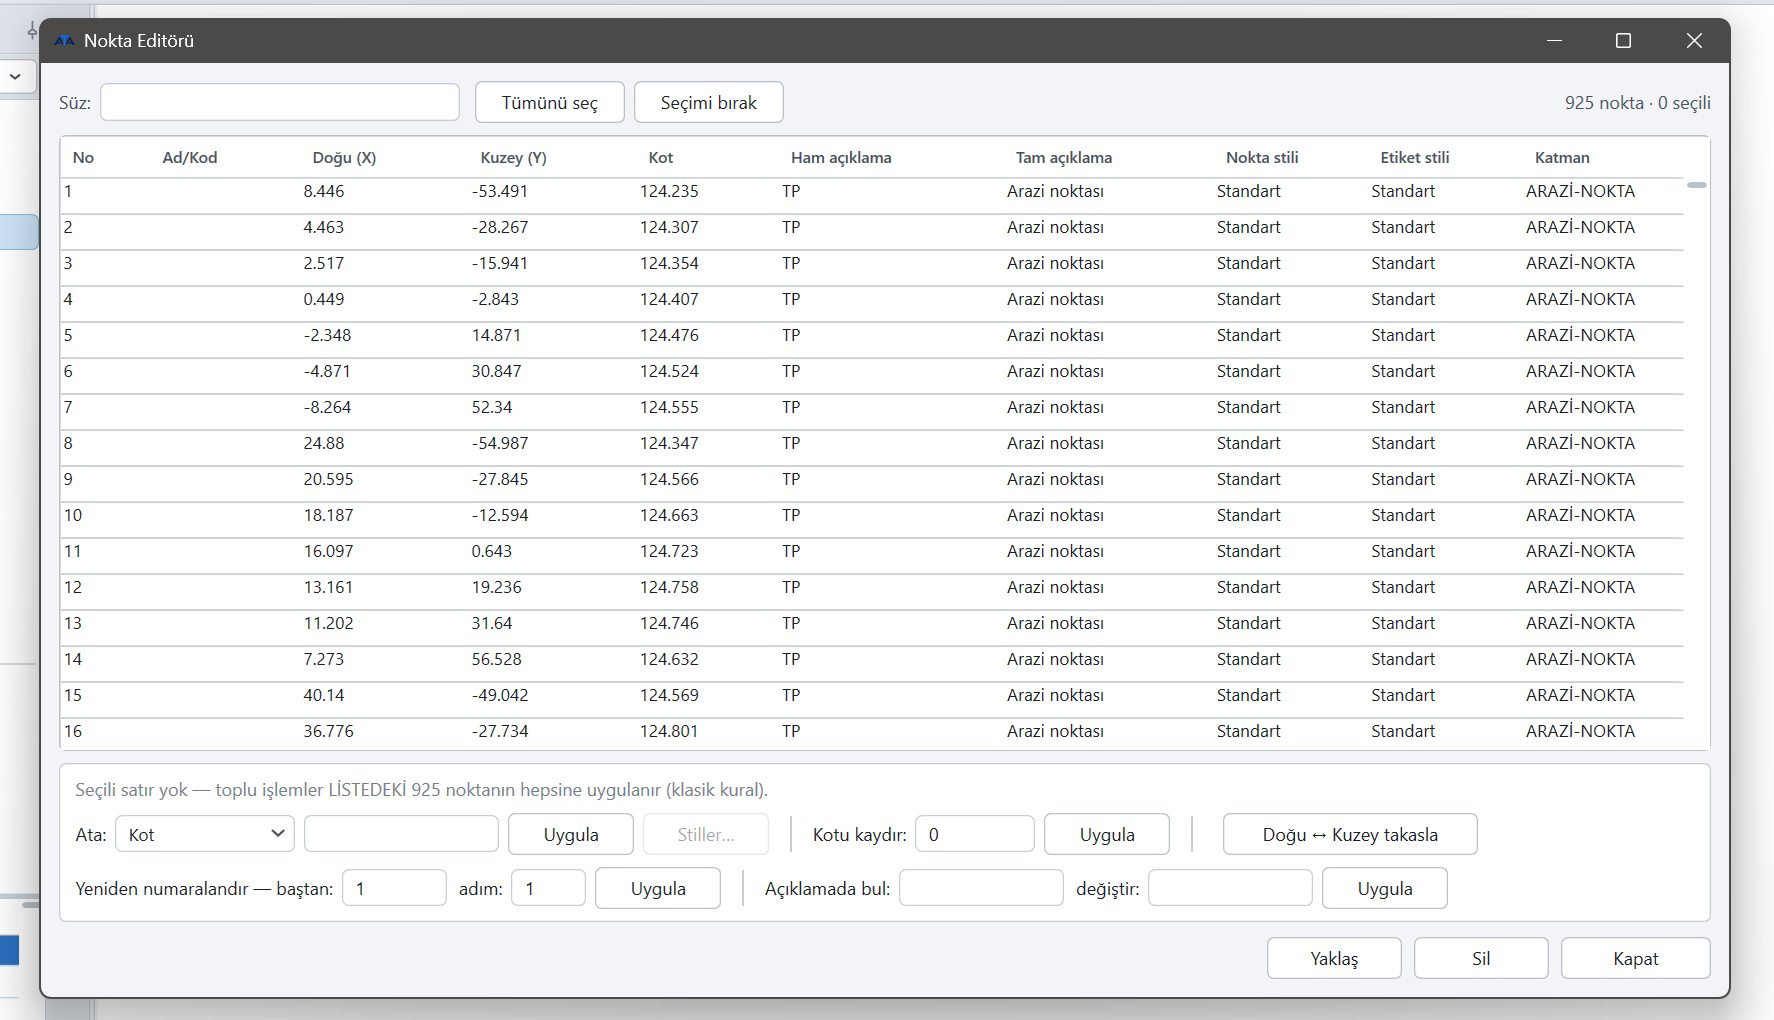Sort by the Kot column header
Viewport: 1774px width, 1020px height.
[660, 157]
